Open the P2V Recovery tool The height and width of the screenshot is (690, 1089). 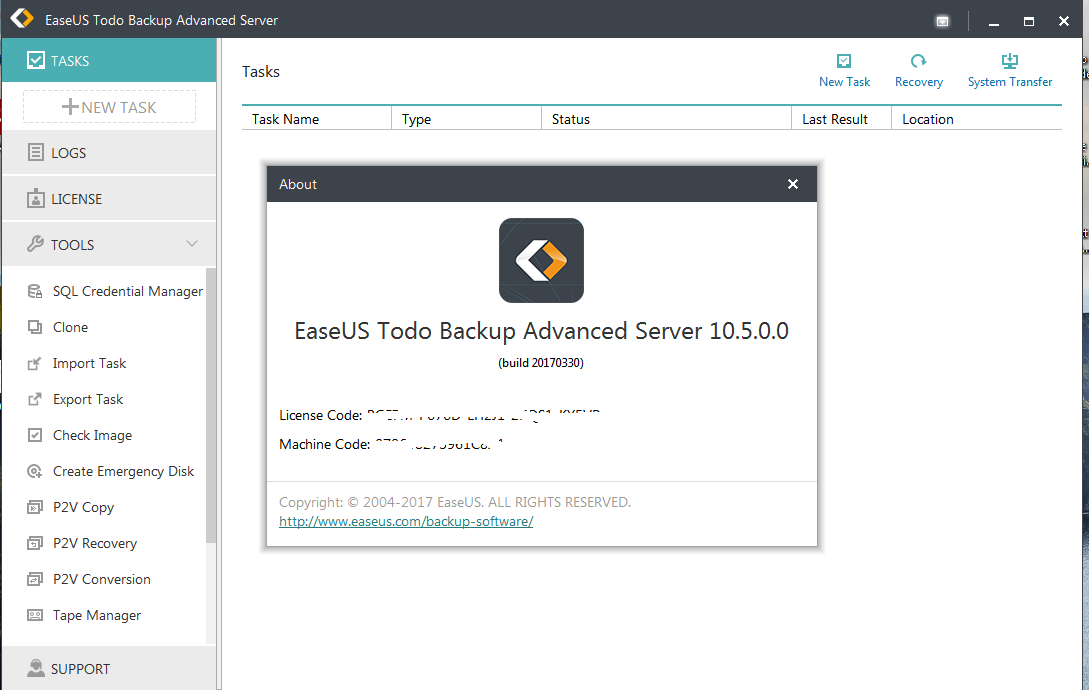click(96, 542)
